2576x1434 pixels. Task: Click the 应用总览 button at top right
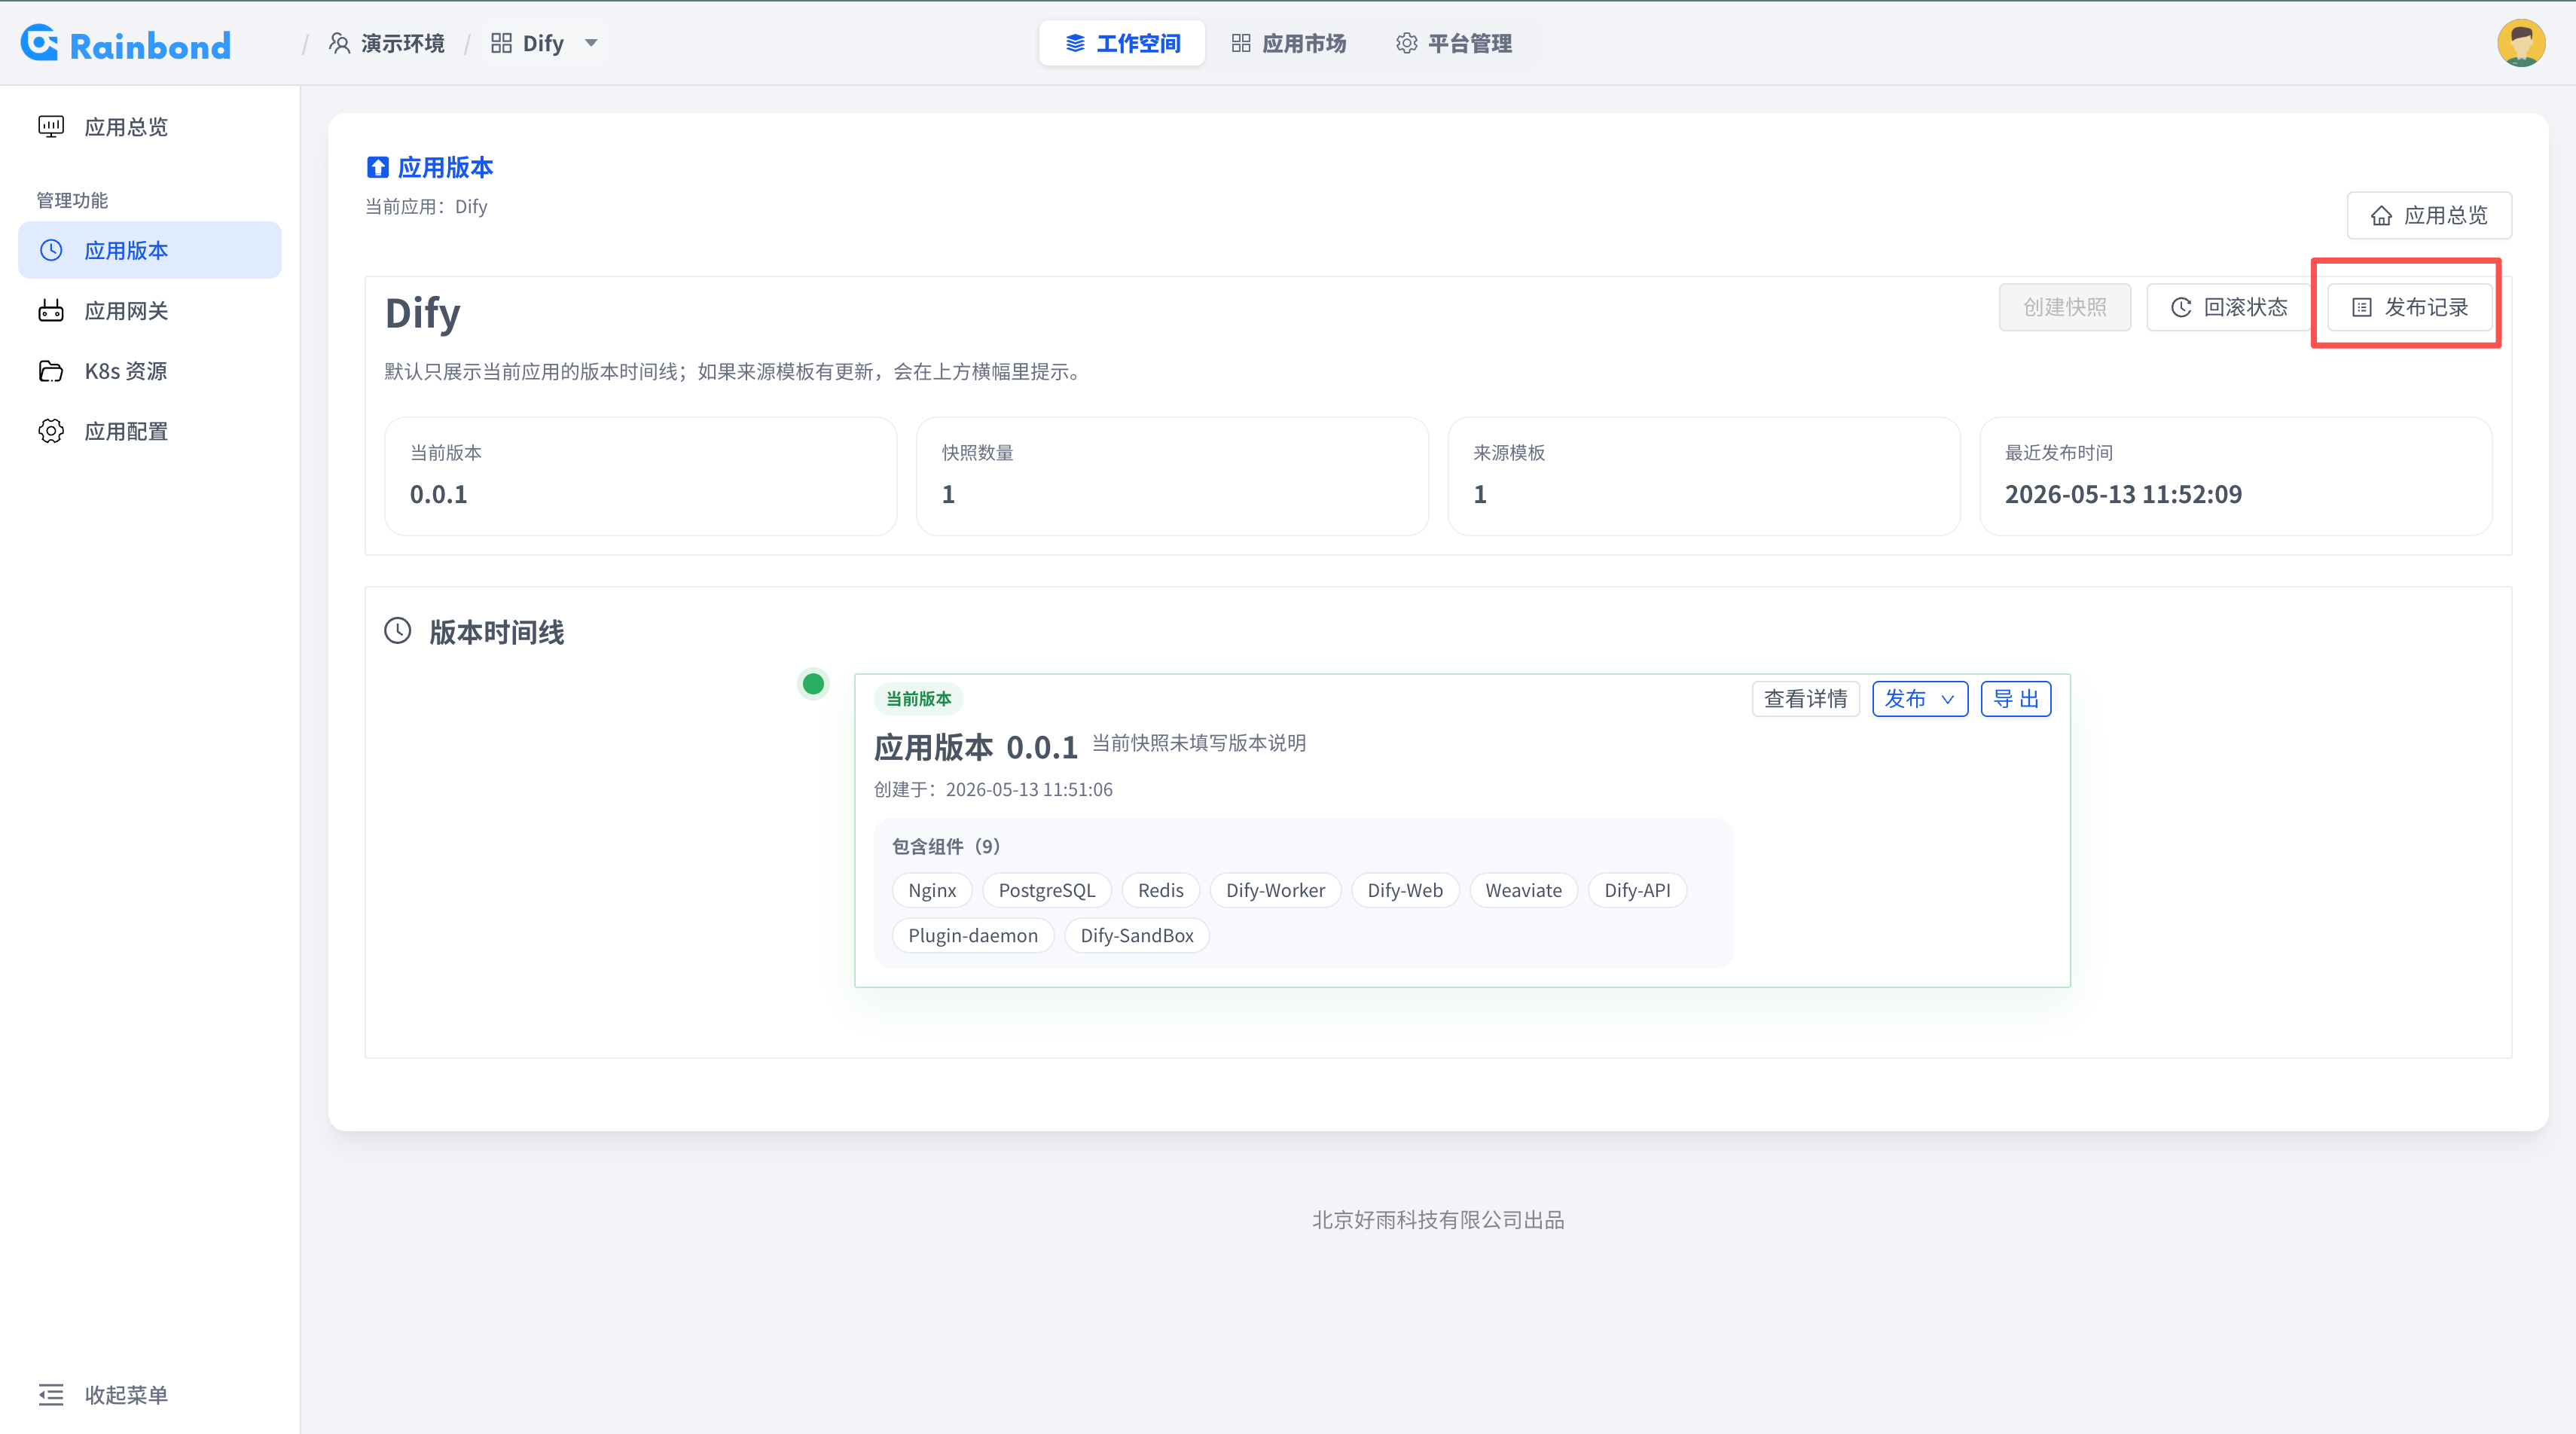point(2428,215)
